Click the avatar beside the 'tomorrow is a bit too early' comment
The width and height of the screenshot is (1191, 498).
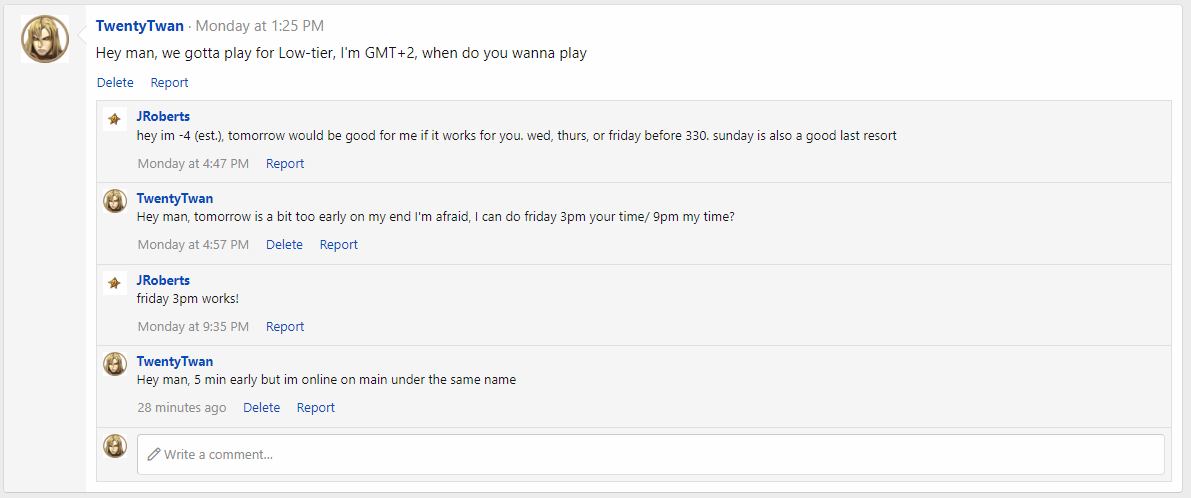pos(115,201)
